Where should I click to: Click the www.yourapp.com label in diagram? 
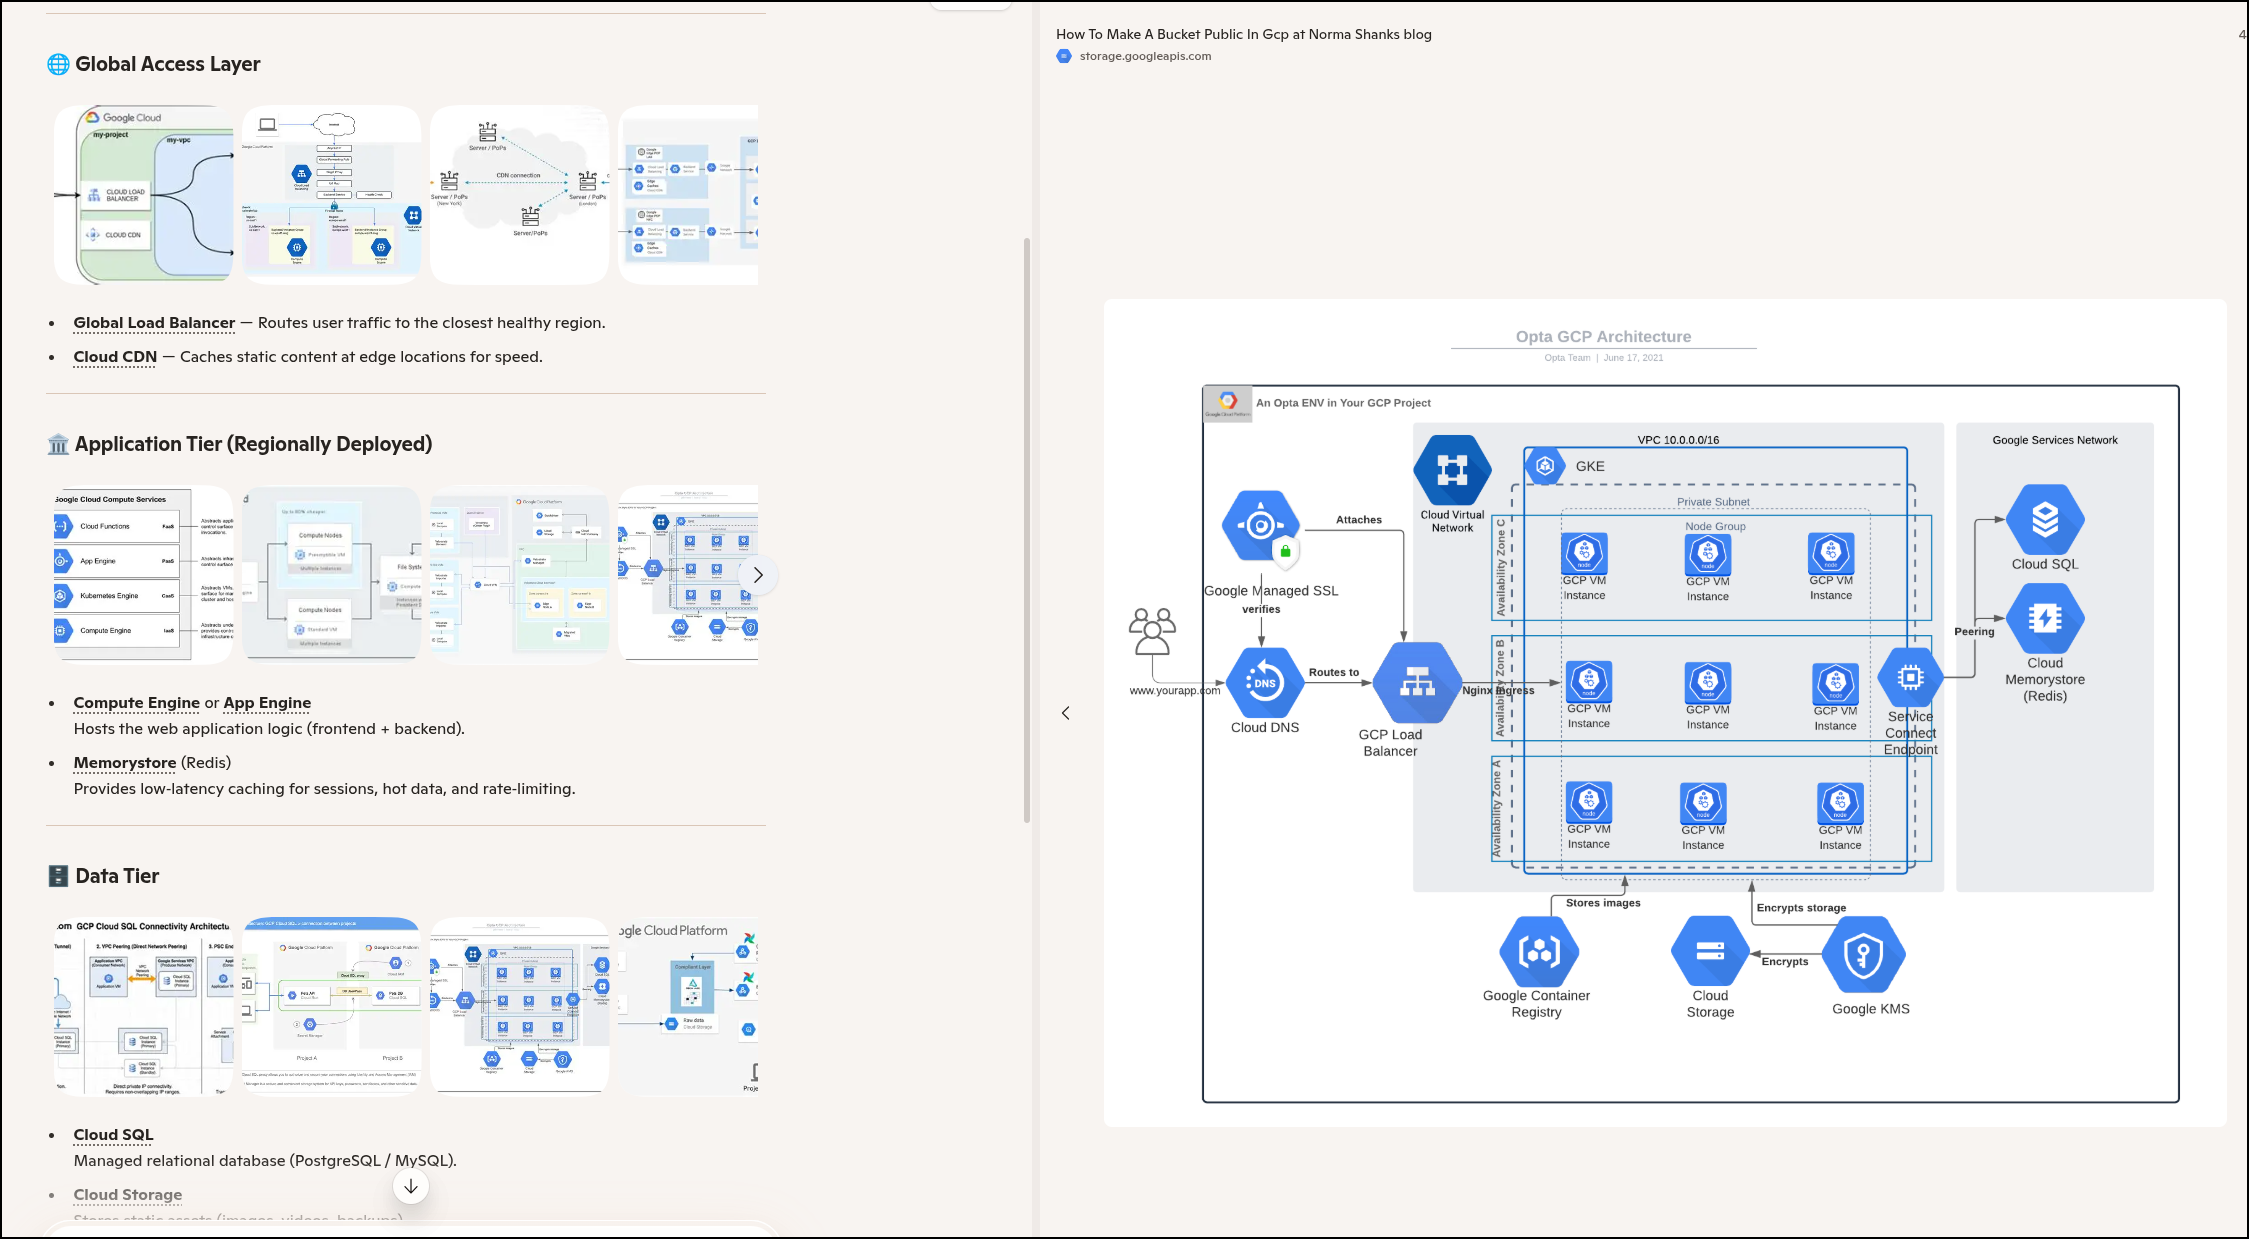coord(1175,690)
